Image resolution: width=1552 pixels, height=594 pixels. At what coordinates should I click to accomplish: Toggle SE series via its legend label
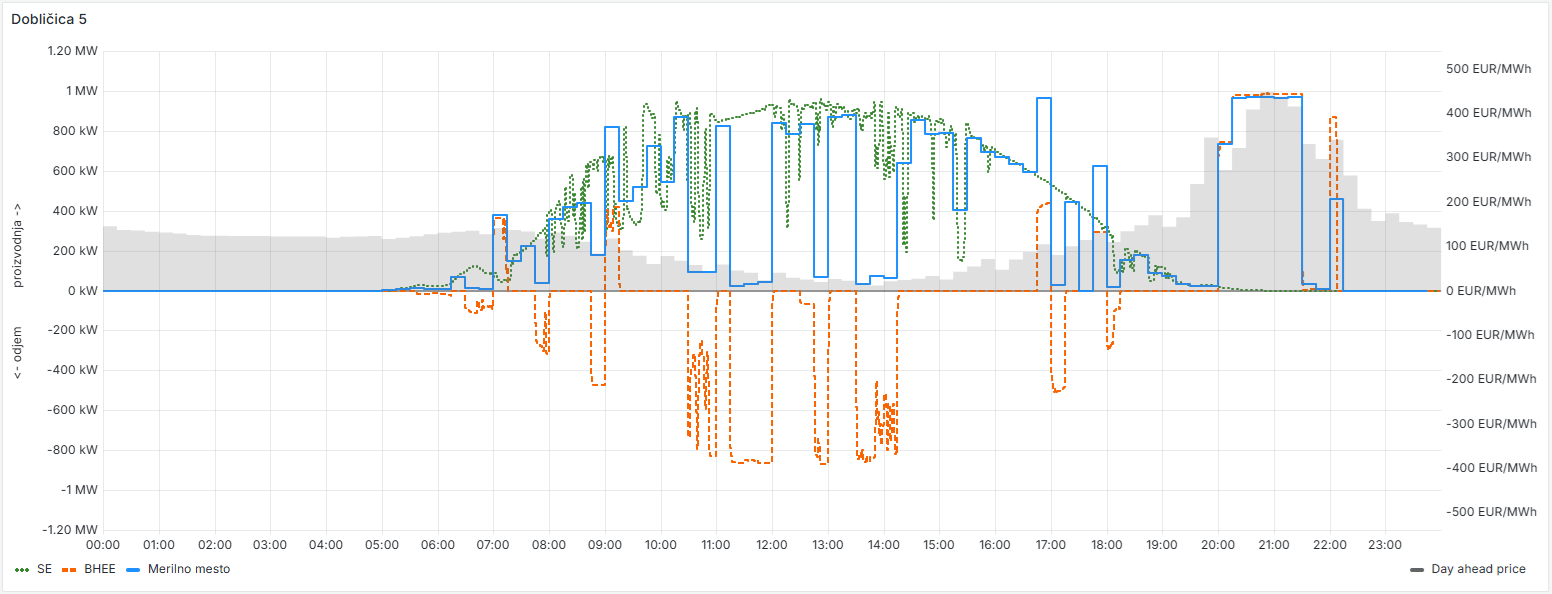click(x=44, y=569)
